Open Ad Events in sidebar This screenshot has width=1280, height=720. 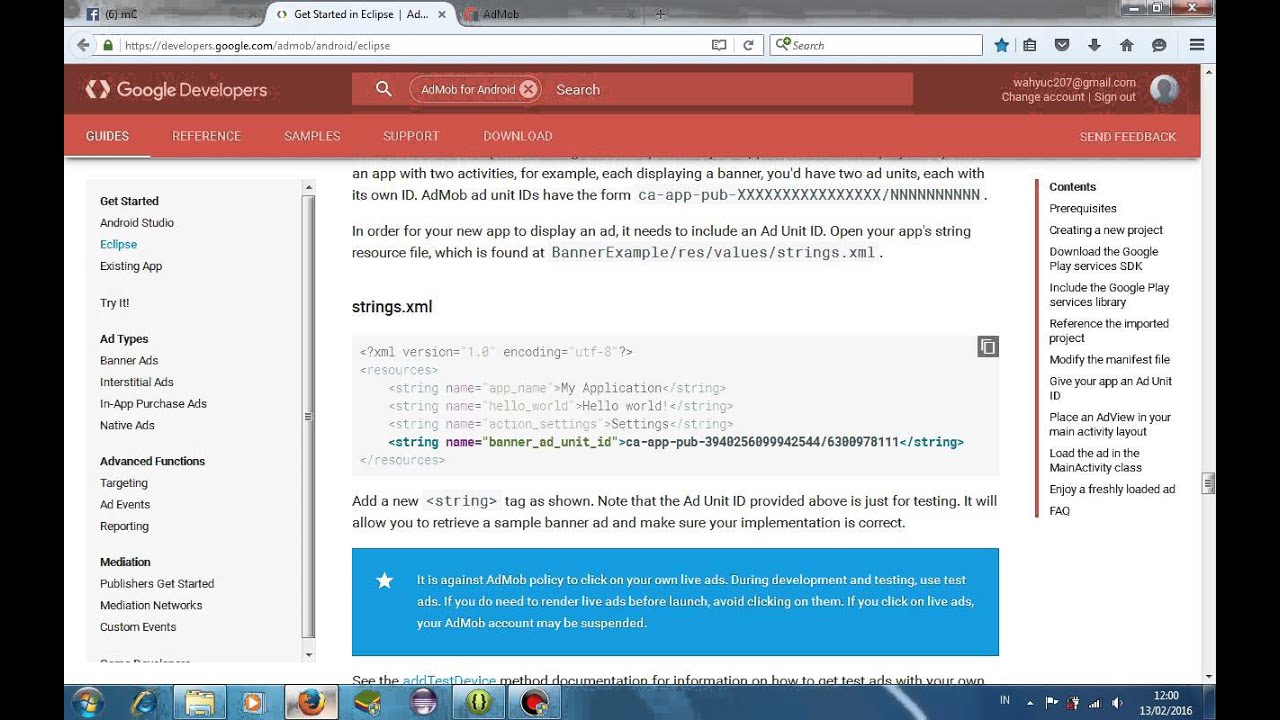125,505
